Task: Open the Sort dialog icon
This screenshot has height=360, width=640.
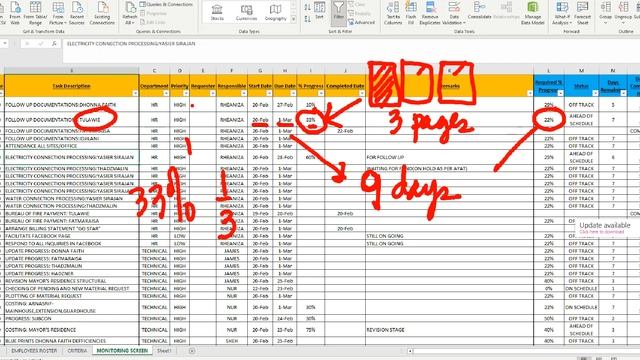Action: point(320,11)
